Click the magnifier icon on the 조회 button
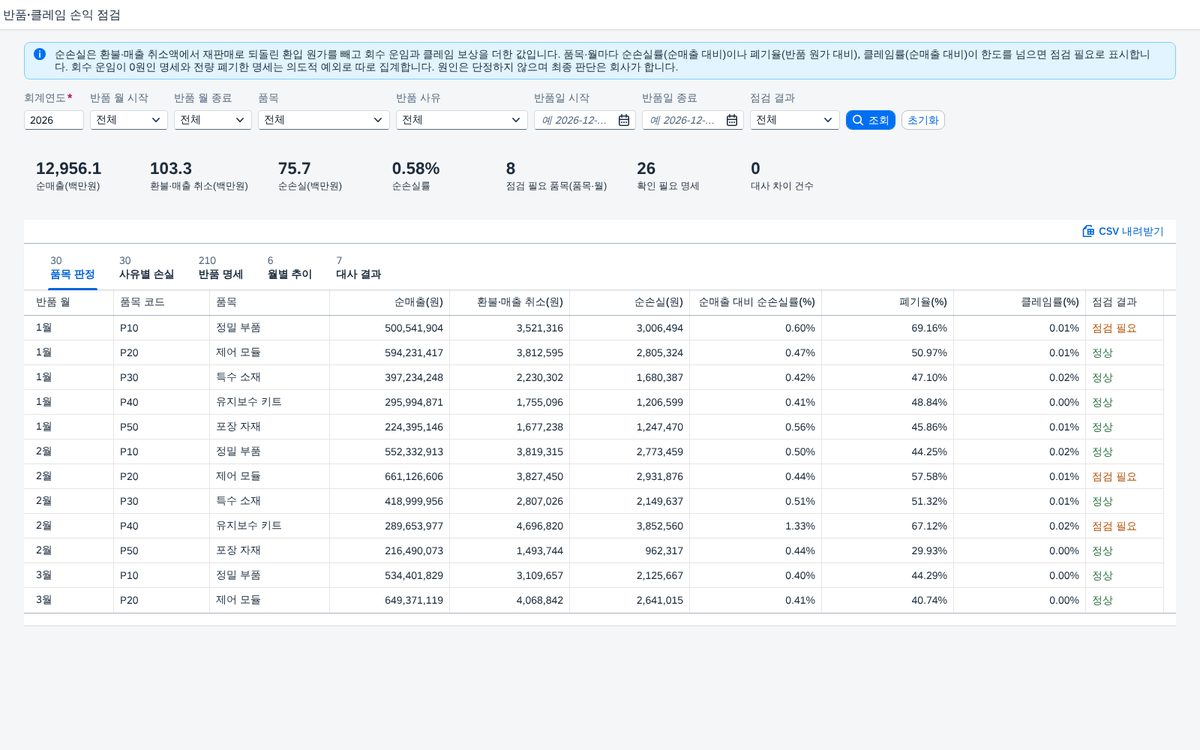Image resolution: width=1200 pixels, height=750 pixels. click(x=858, y=120)
